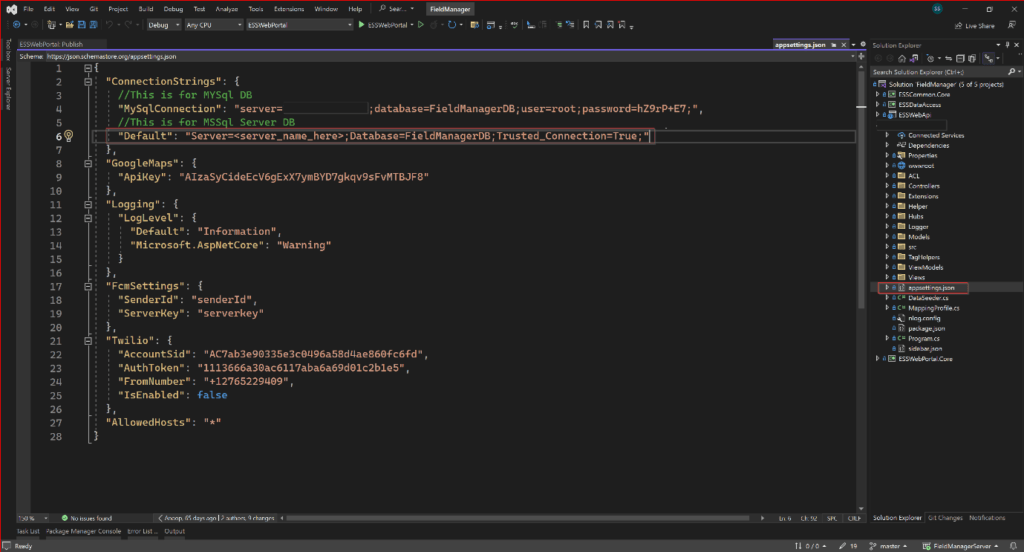
Task: Collapse the FcmSettings block on line 17
Action: click(88, 286)
